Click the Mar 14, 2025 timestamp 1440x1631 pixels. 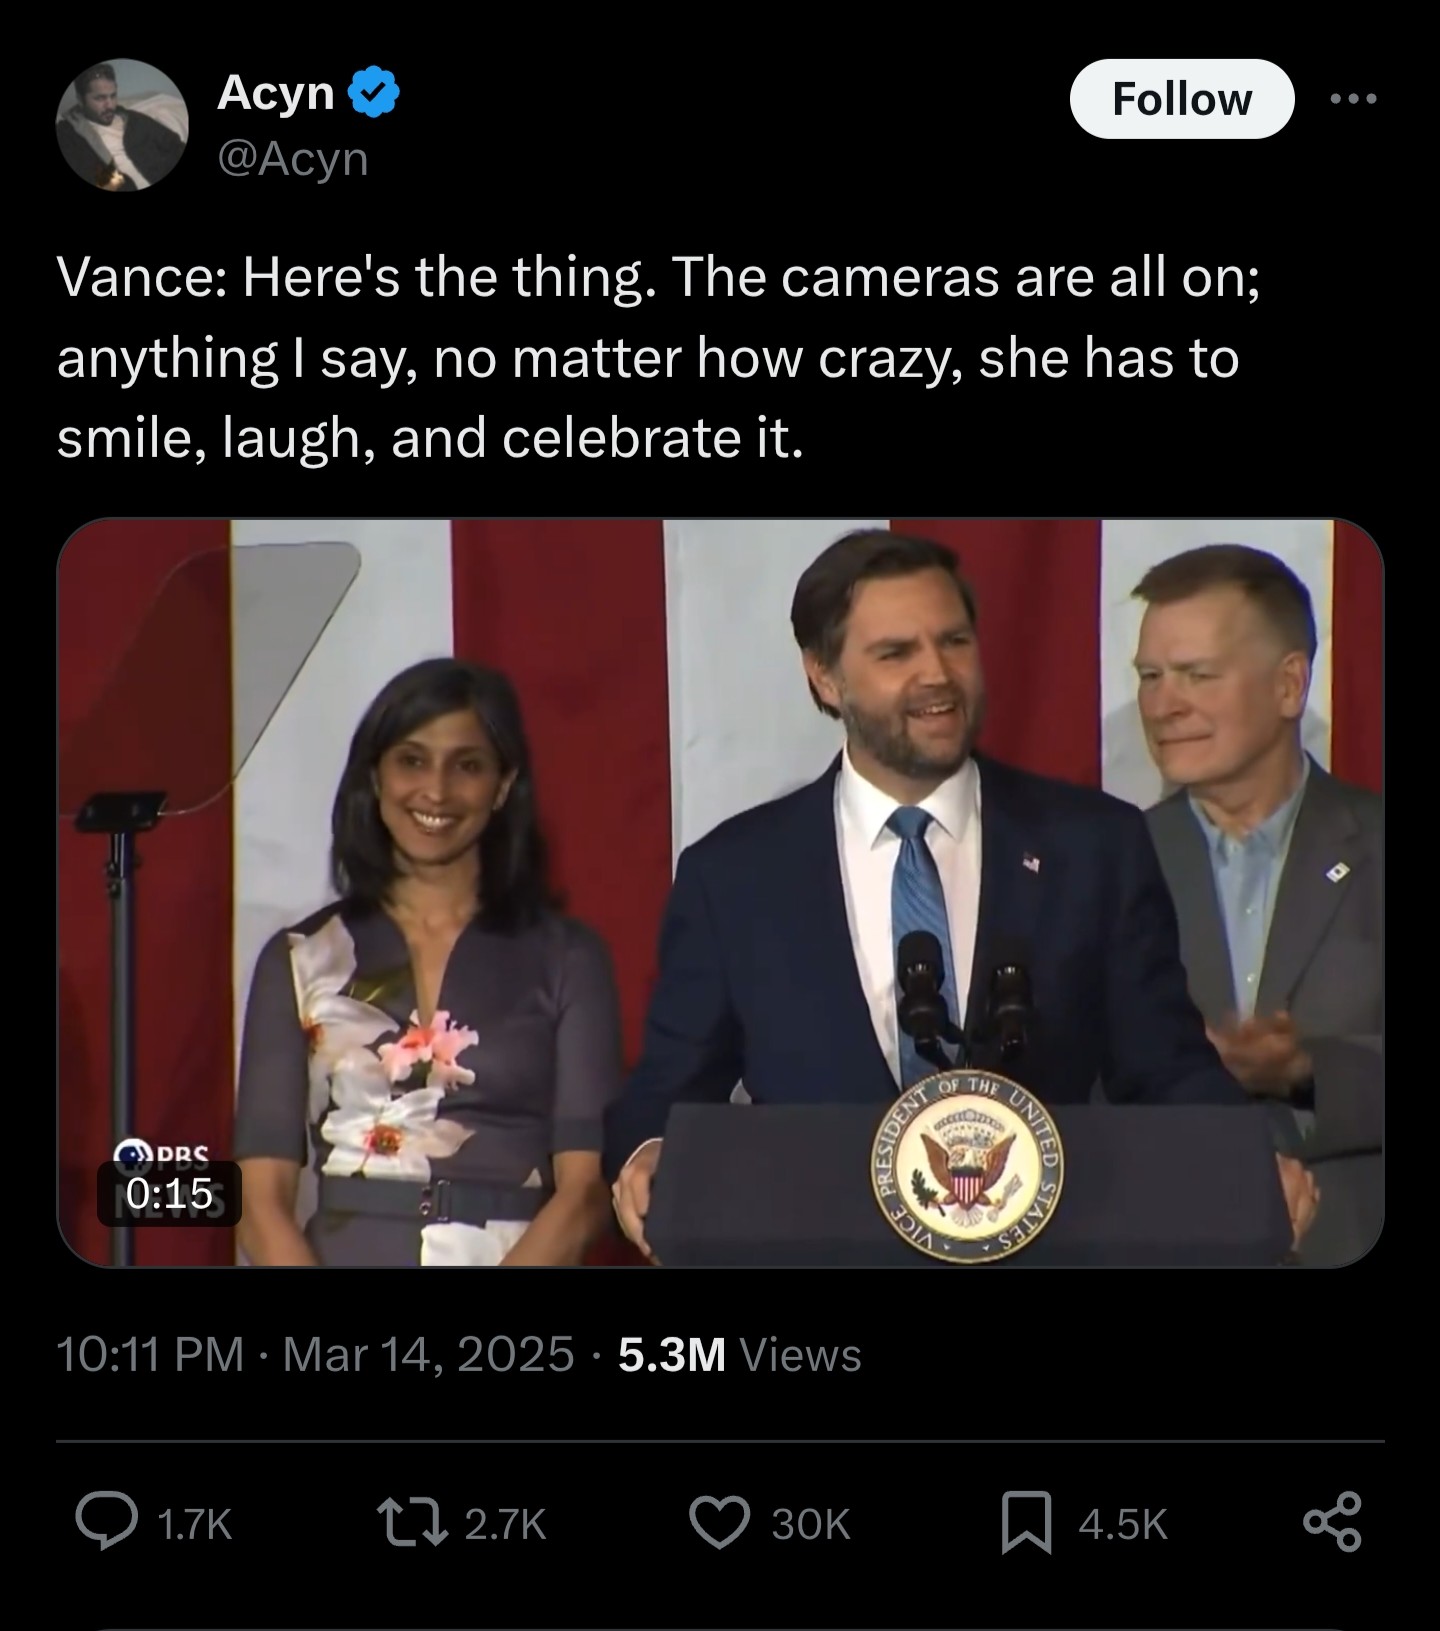(x=428, y=1355)
